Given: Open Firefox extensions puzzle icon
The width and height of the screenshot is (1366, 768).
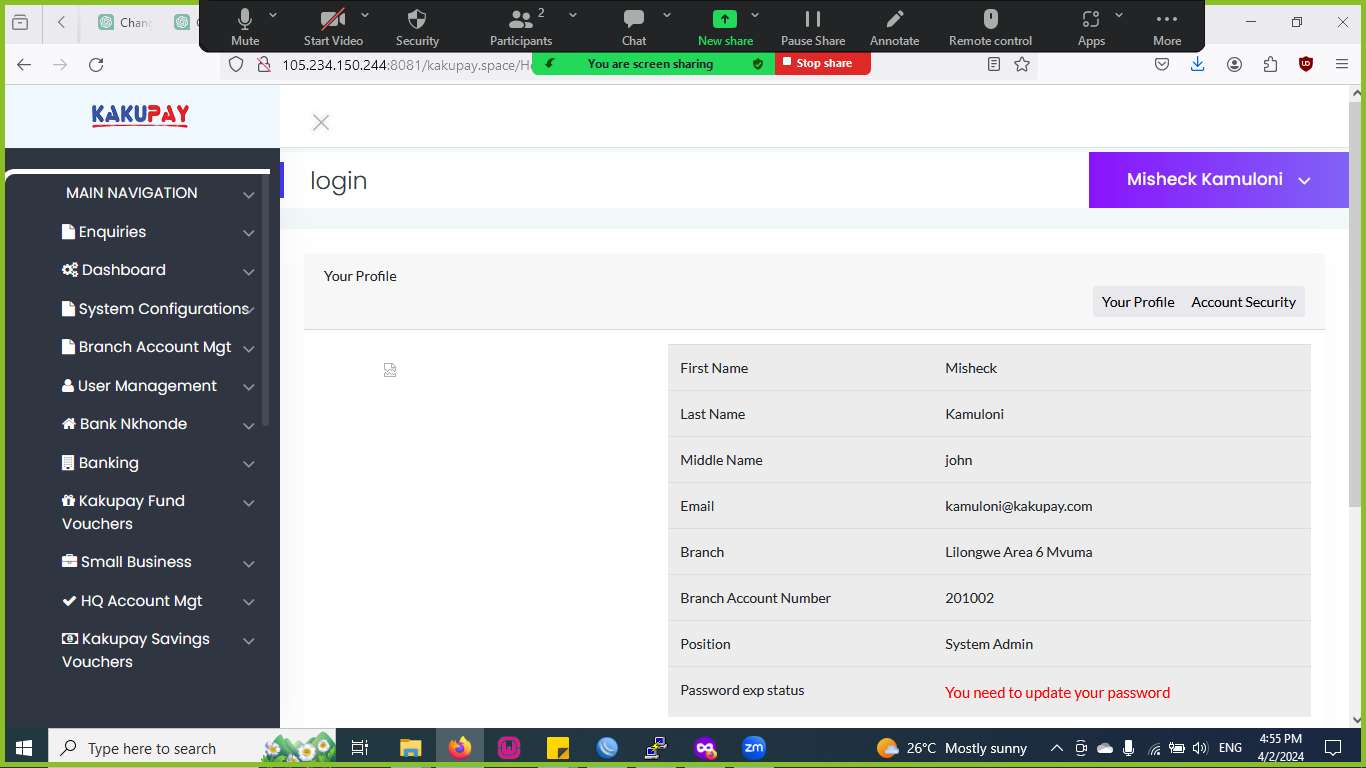Looking at the screenshot, I should click(x=1270, y=64).
